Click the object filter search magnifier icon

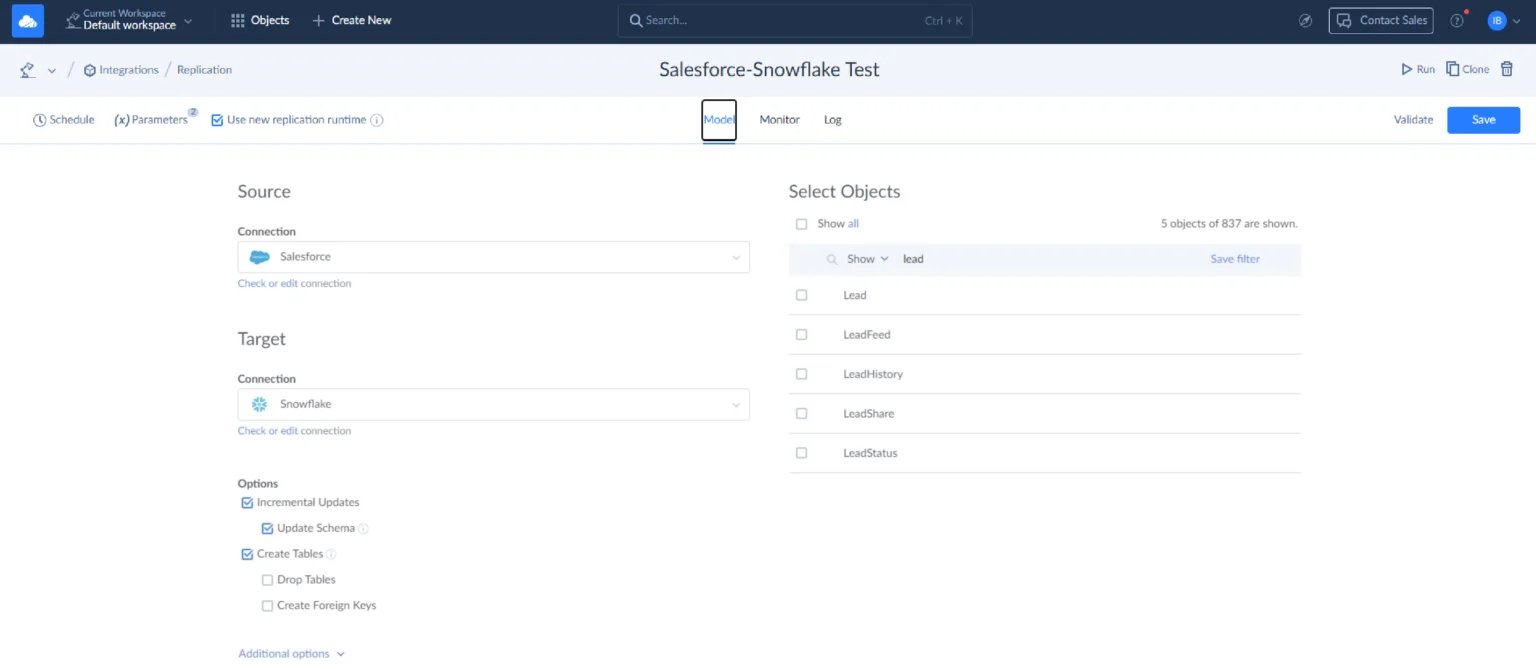(x=831, y=259)
